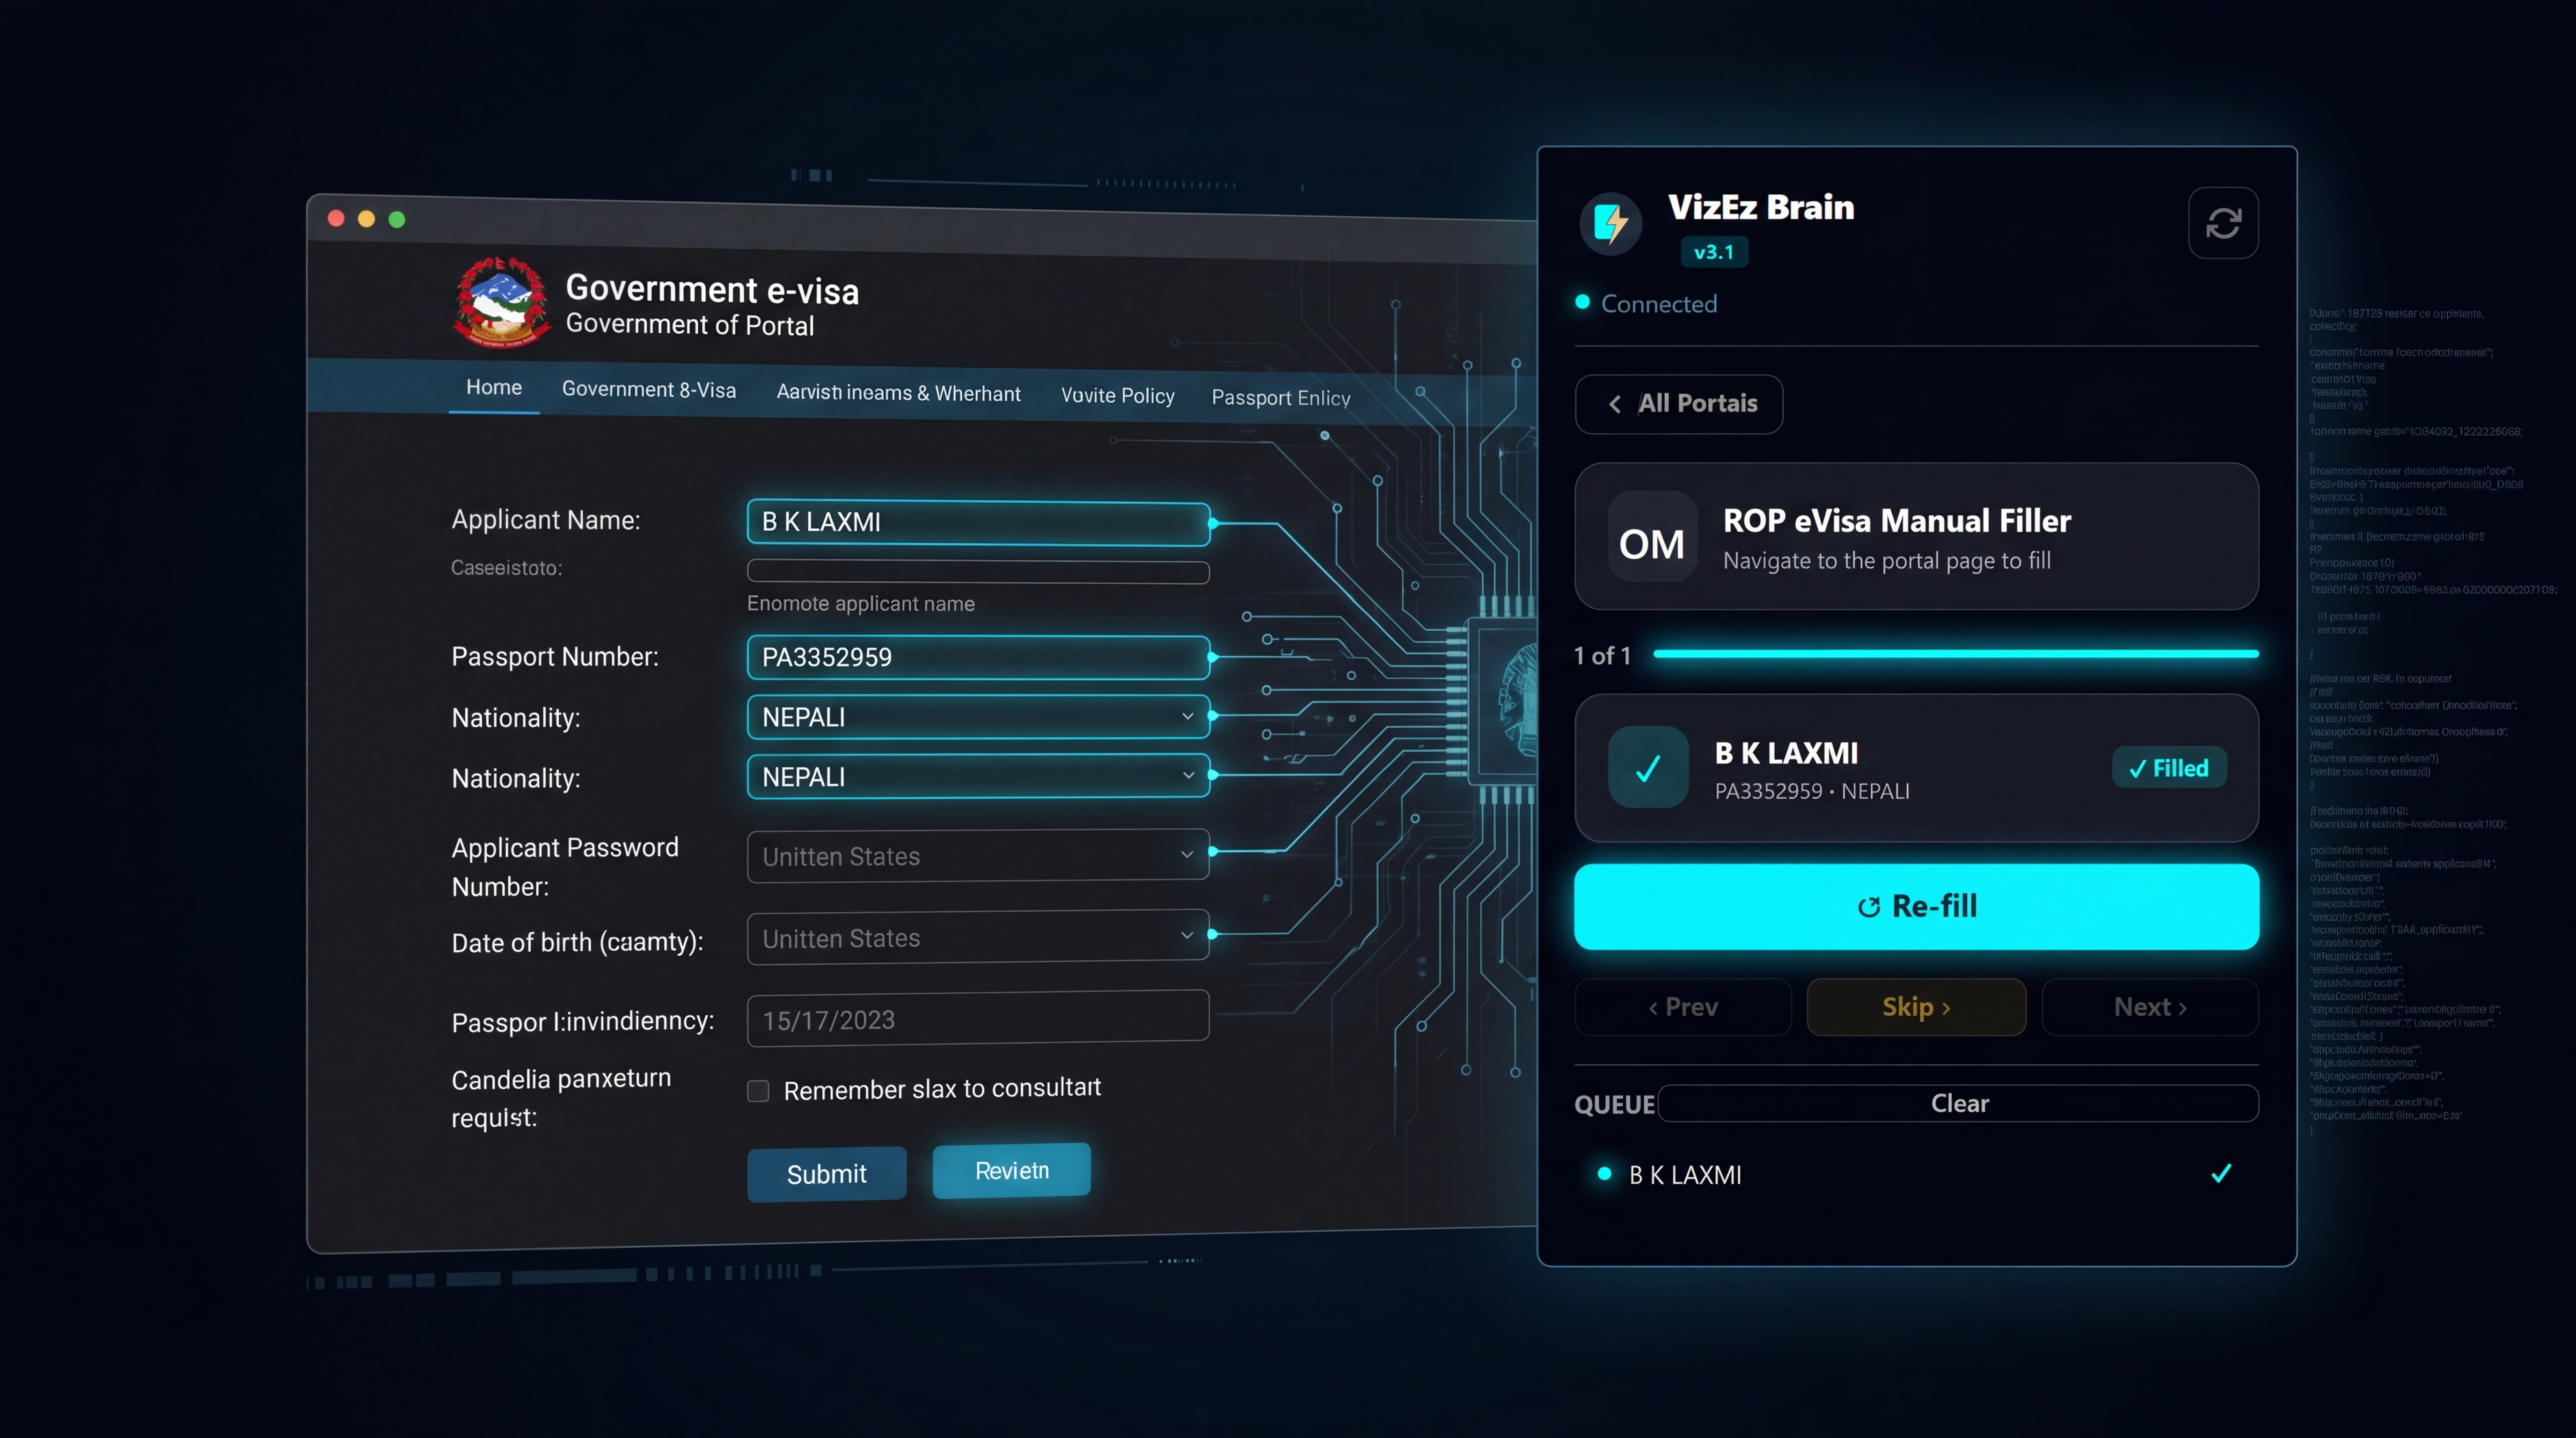Click the Re-fill button
Screen dimensions: 2576x1438
pos(1916,907)
